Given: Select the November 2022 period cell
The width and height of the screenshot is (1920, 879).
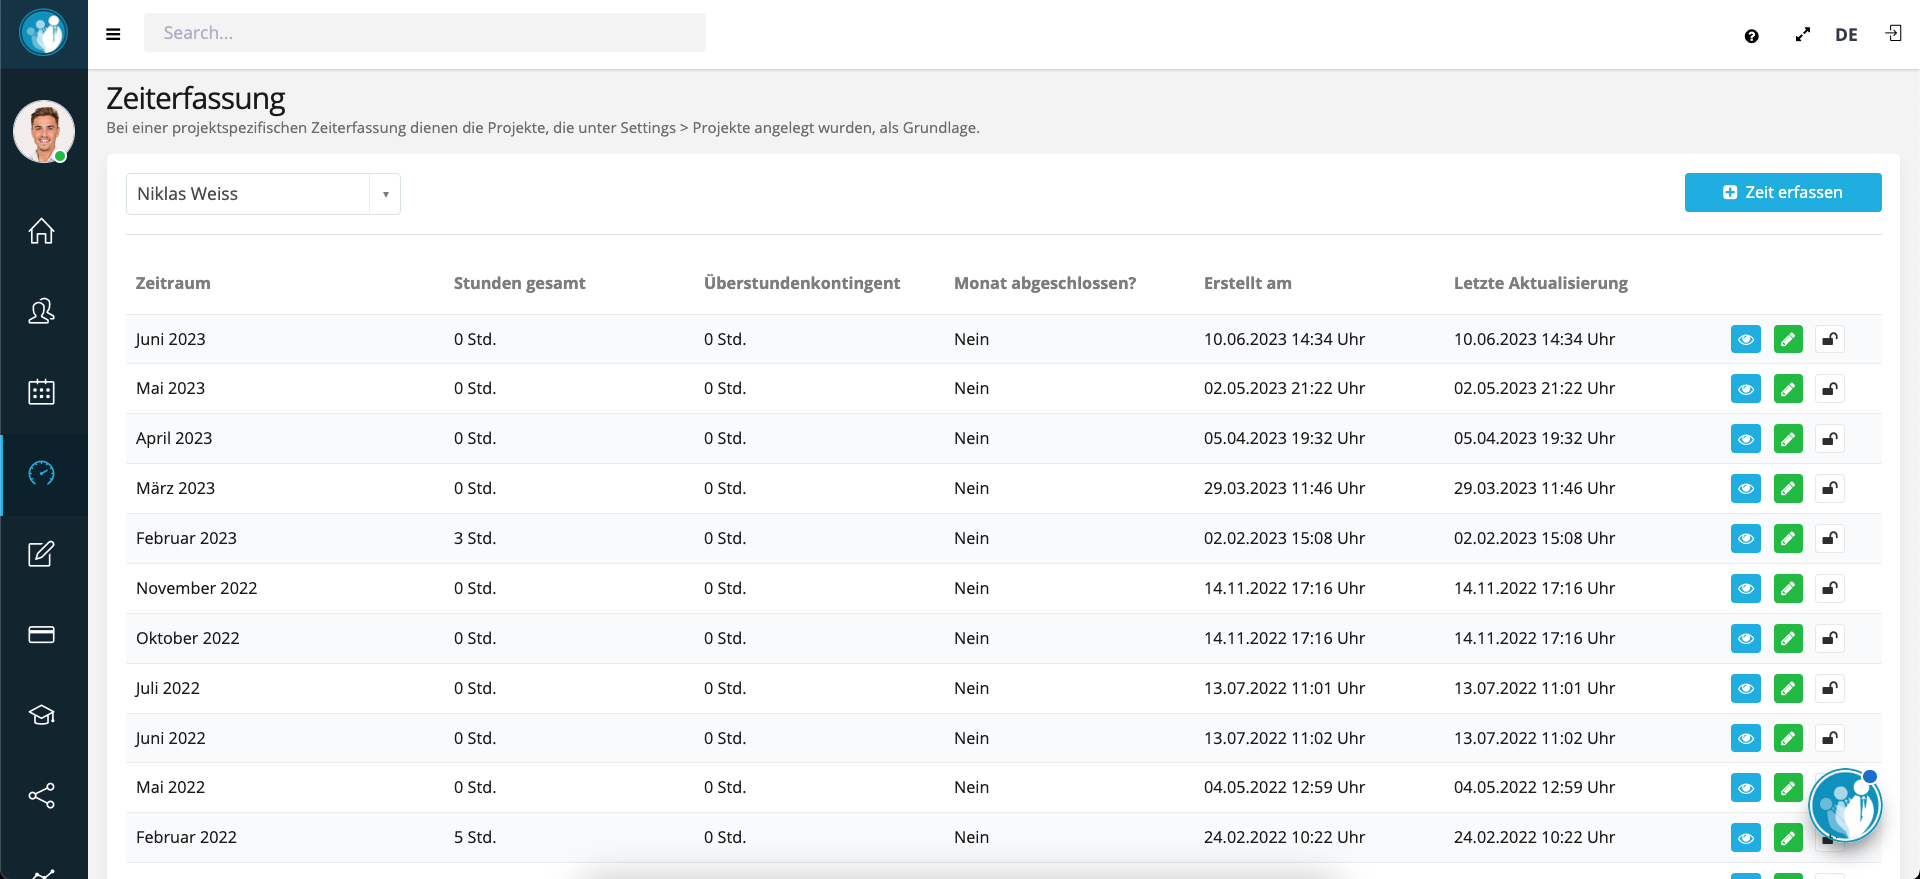Looking at the screenshot, I should pyautogui.click(x=197, y=588).
